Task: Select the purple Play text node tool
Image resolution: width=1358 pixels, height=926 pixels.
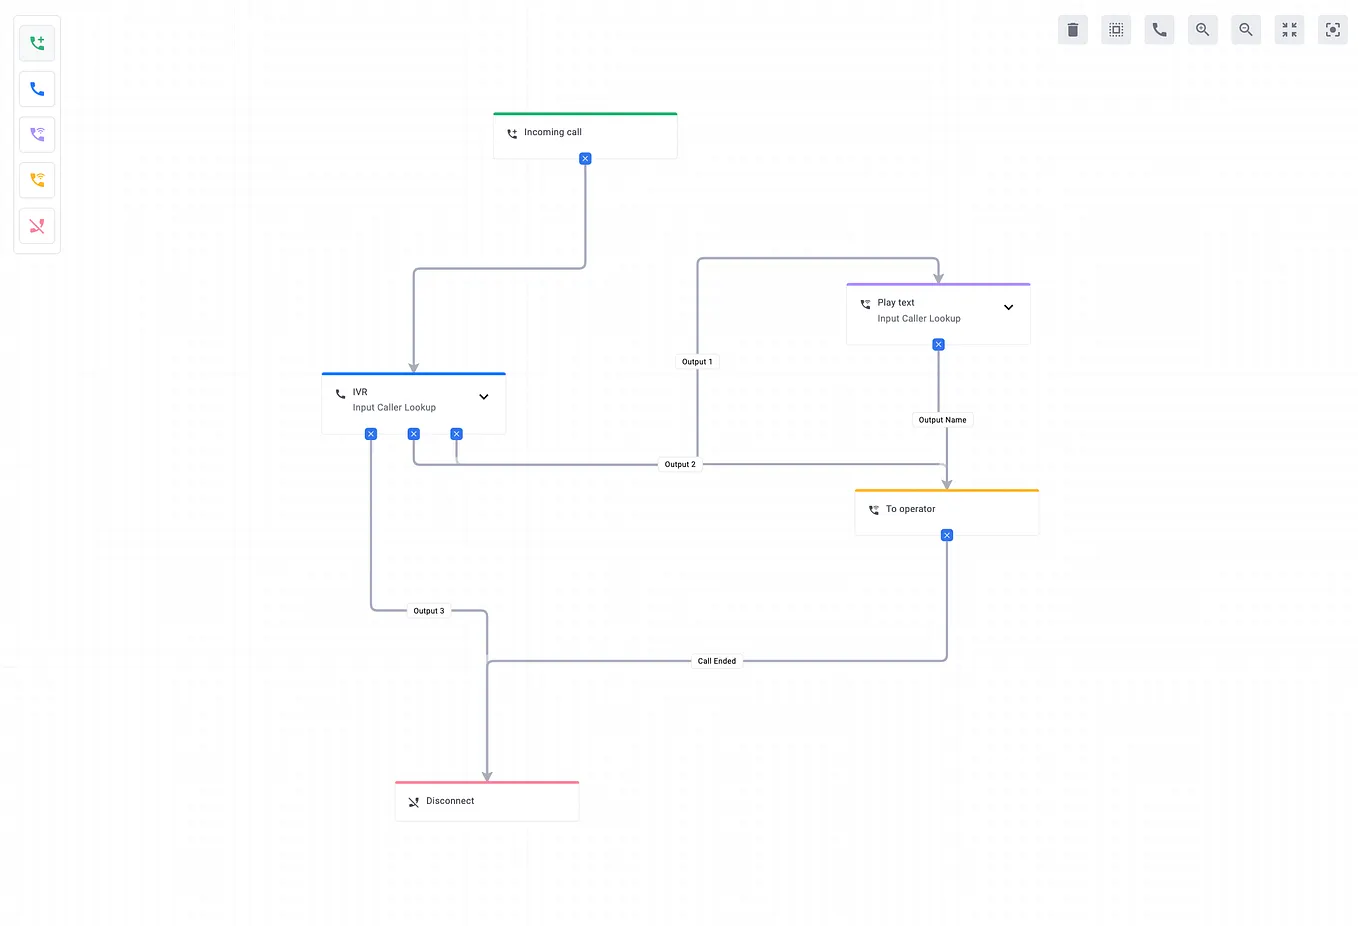Action: pyautogui.click(x=37, y=135)
